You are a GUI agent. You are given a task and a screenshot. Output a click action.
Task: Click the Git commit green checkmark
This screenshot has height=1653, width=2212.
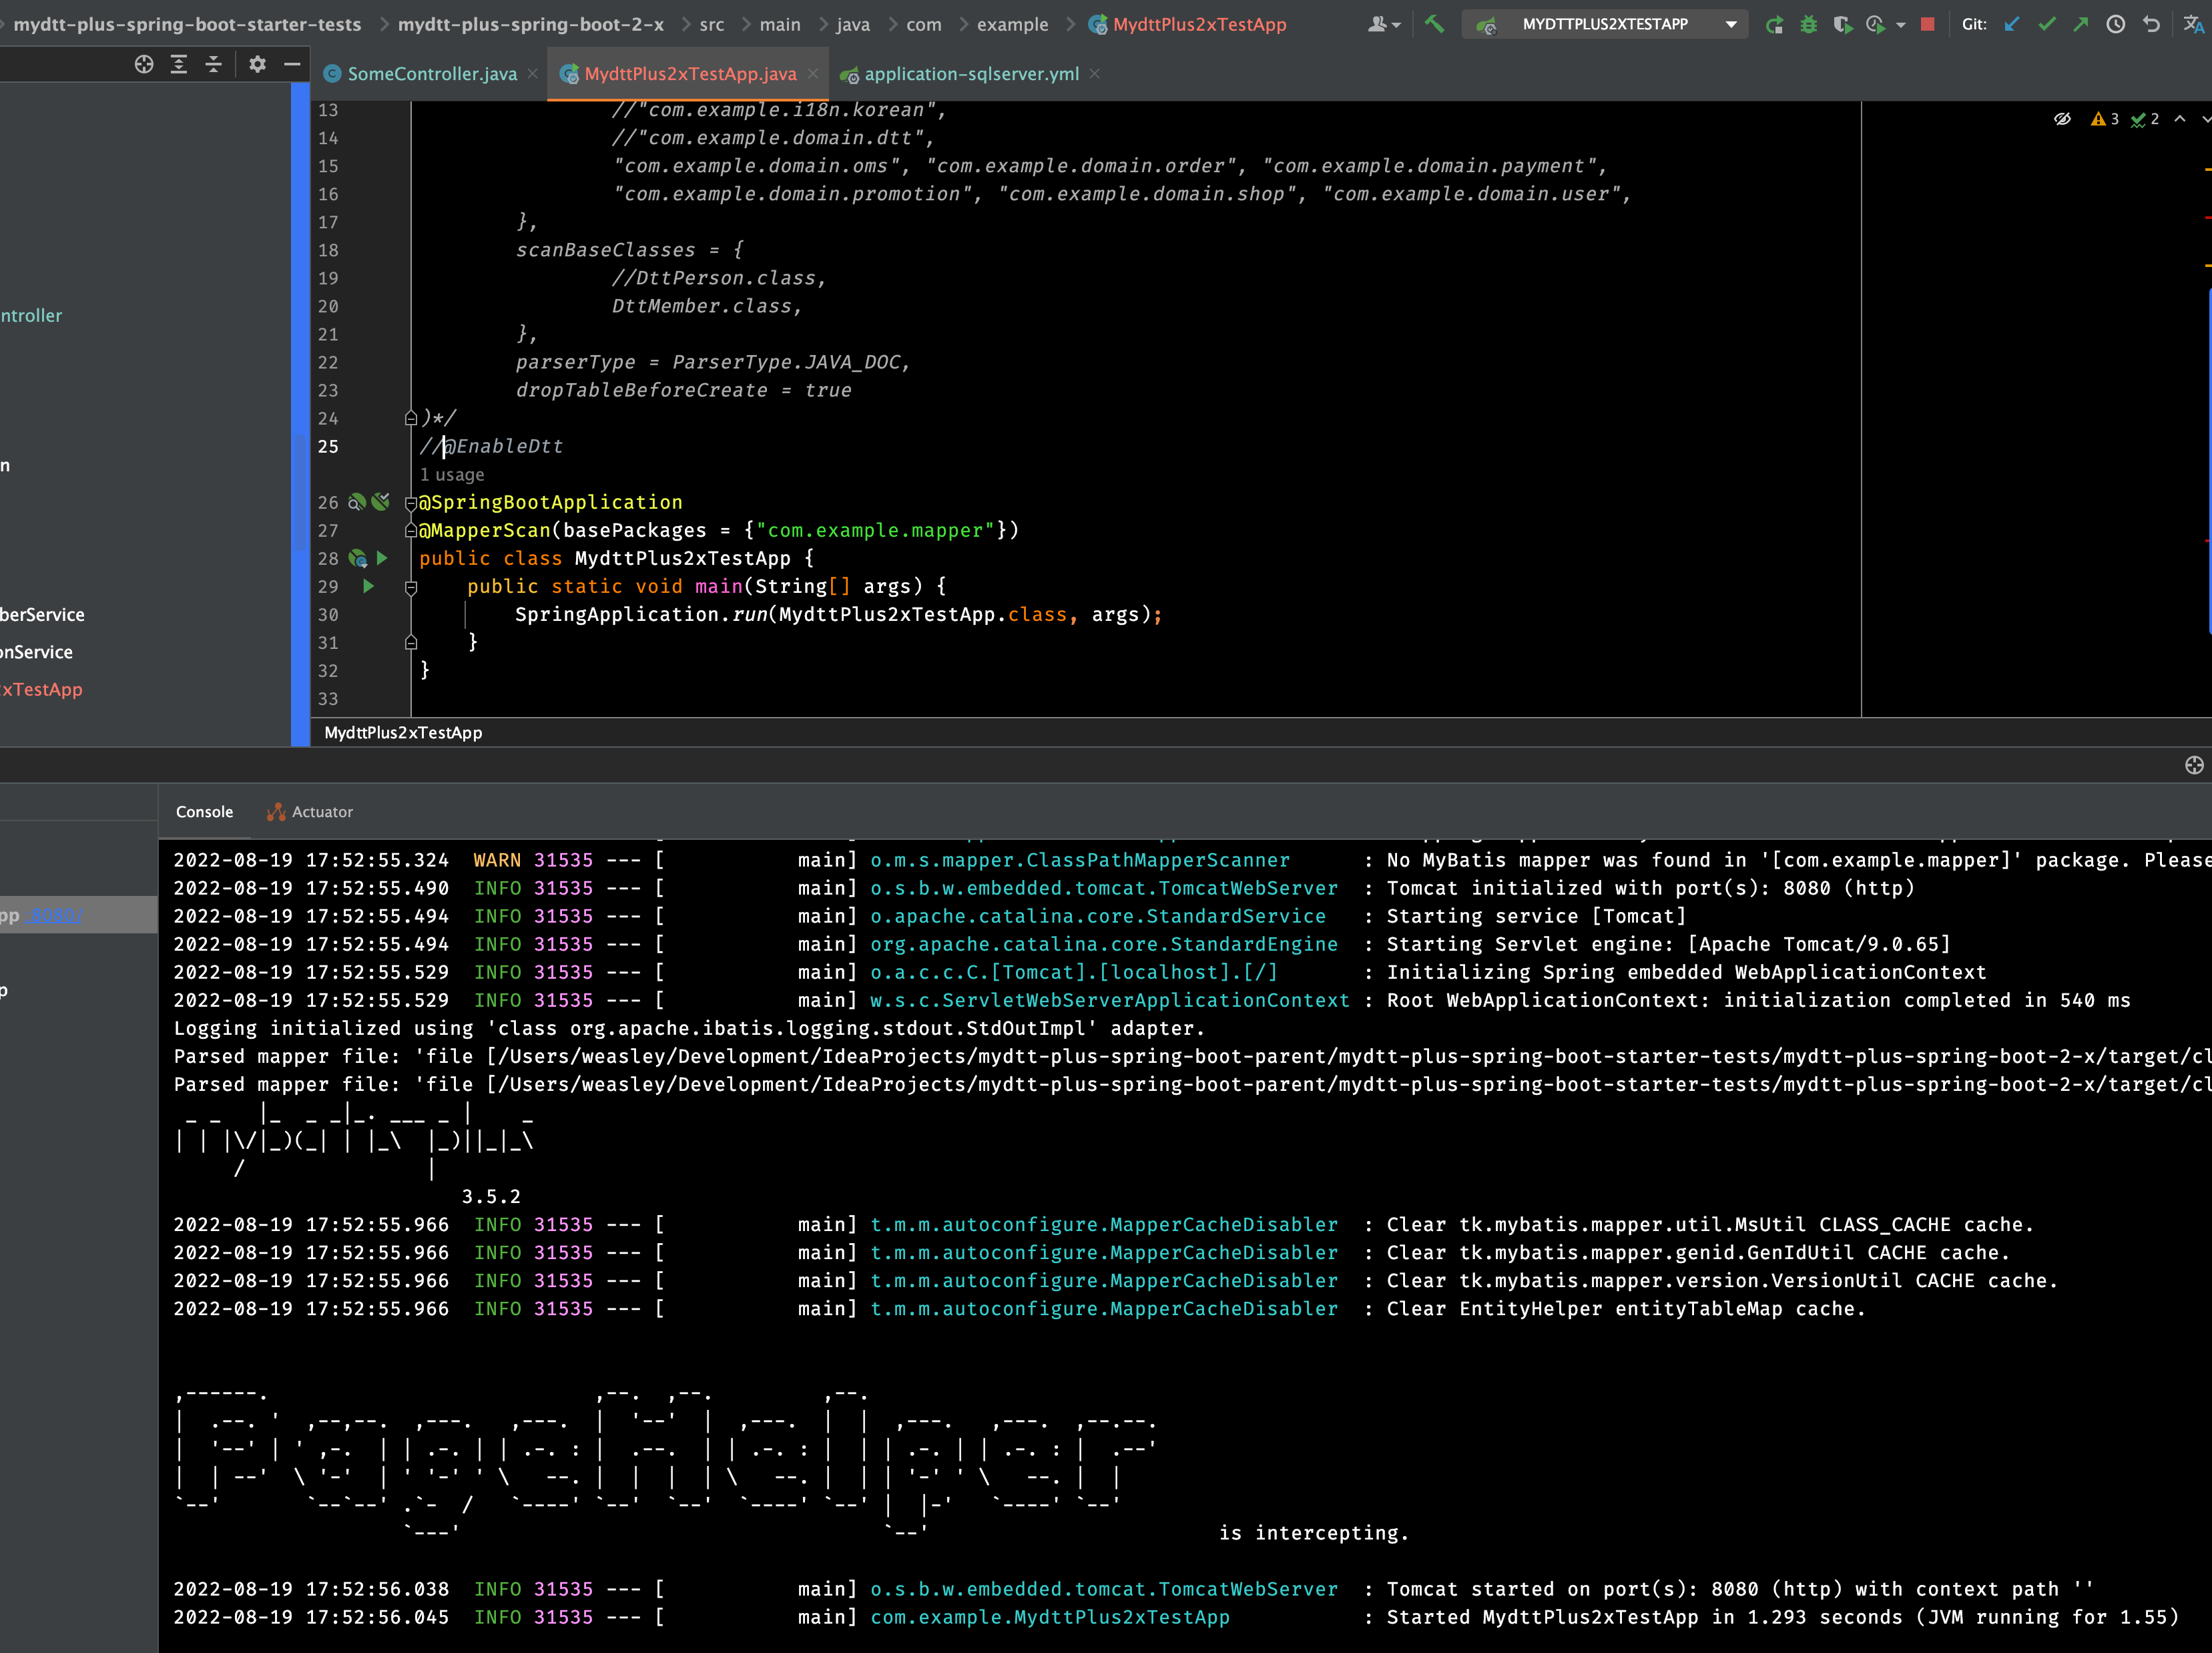pos(2046,25)
